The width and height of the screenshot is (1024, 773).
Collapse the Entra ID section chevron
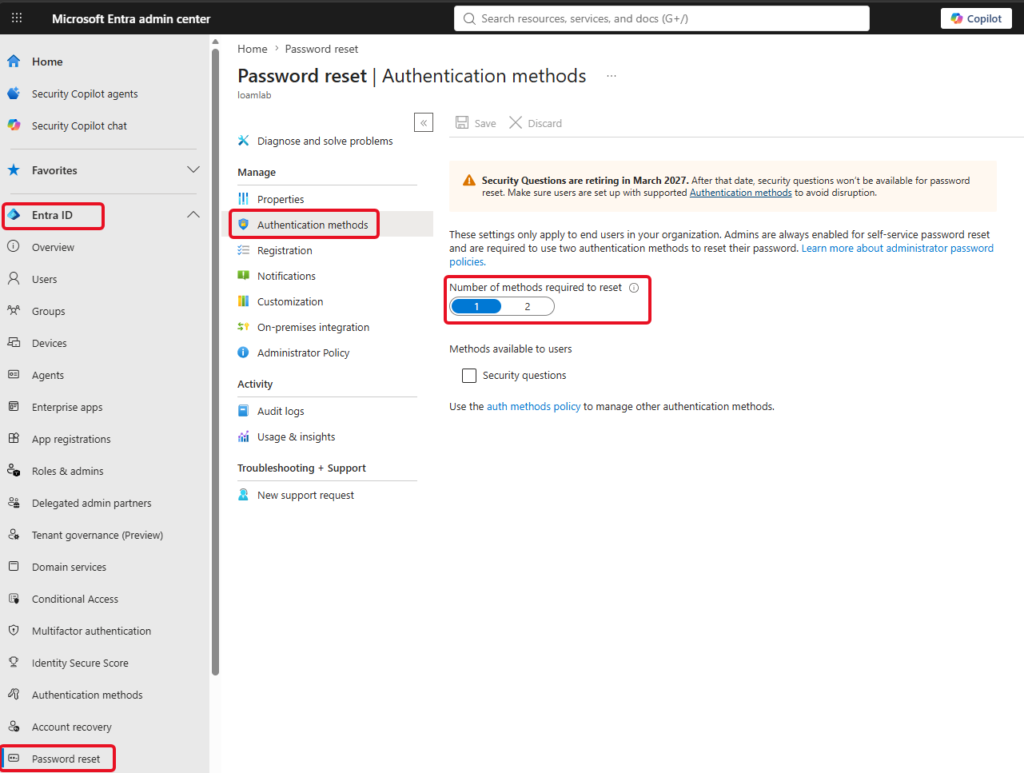[x=193, y=214]
